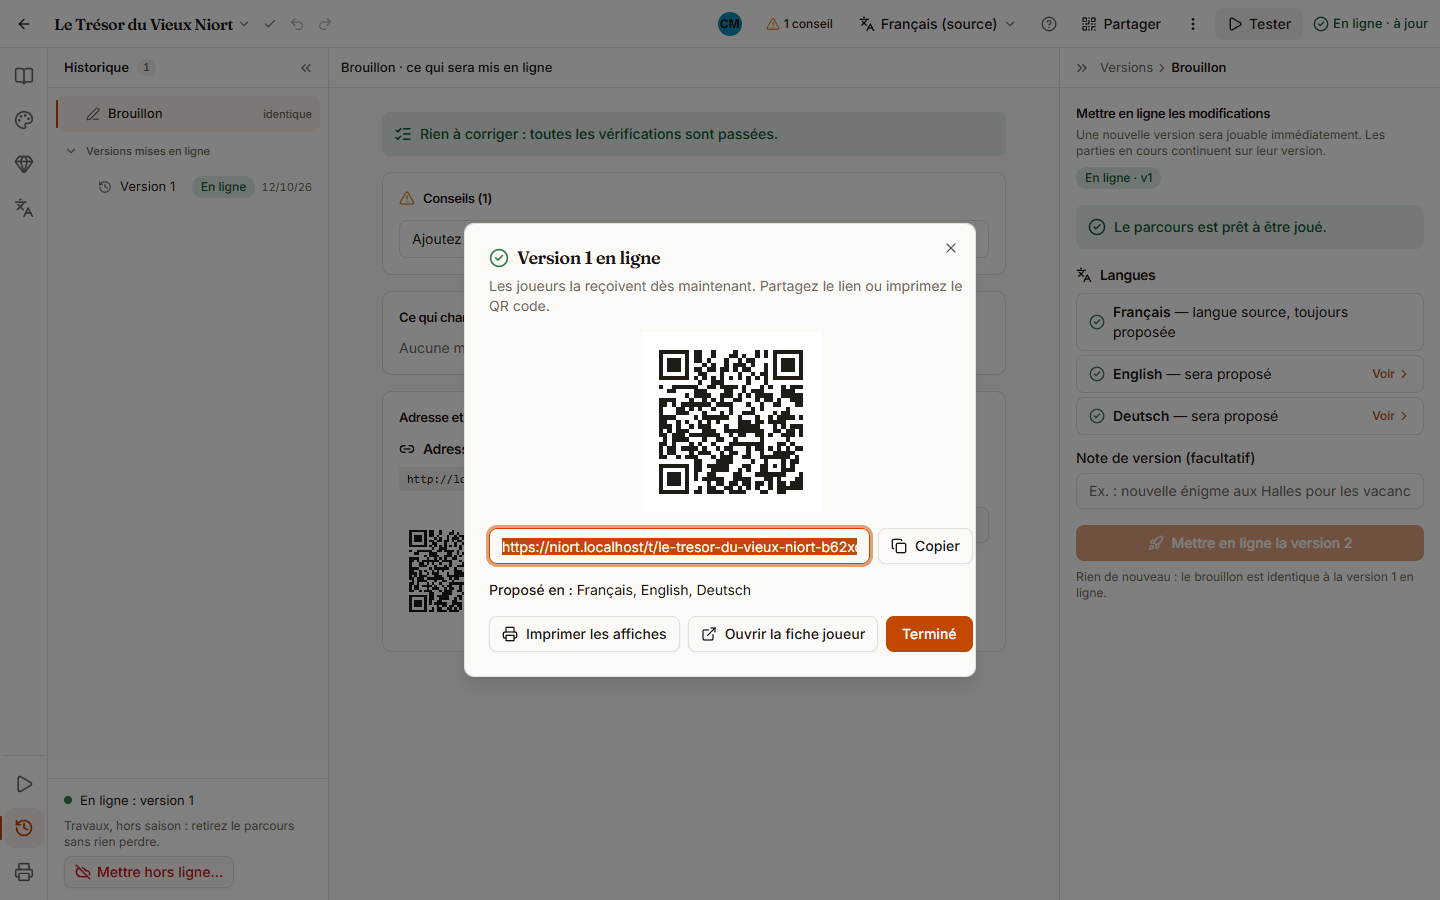Click the saved checkmark icon beside title

tap(269, 24)
